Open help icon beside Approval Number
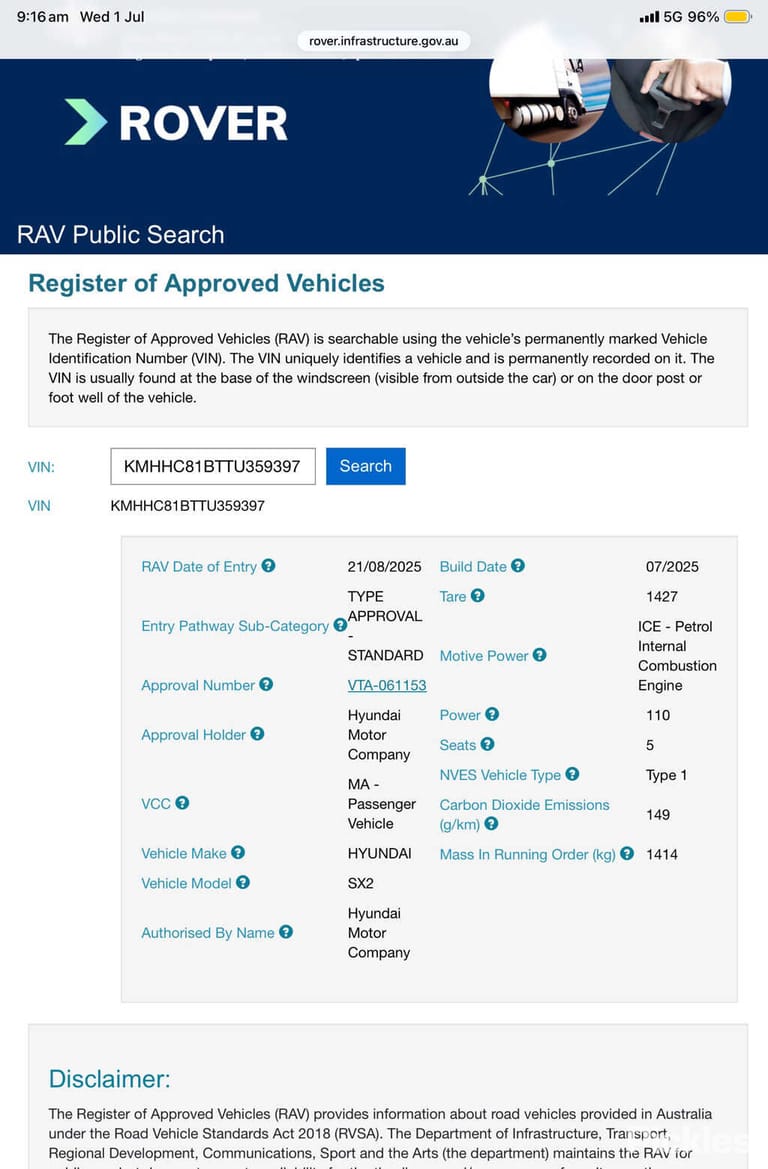The width and height of the screenshot is (768, 1169). [x=266, y=684]
